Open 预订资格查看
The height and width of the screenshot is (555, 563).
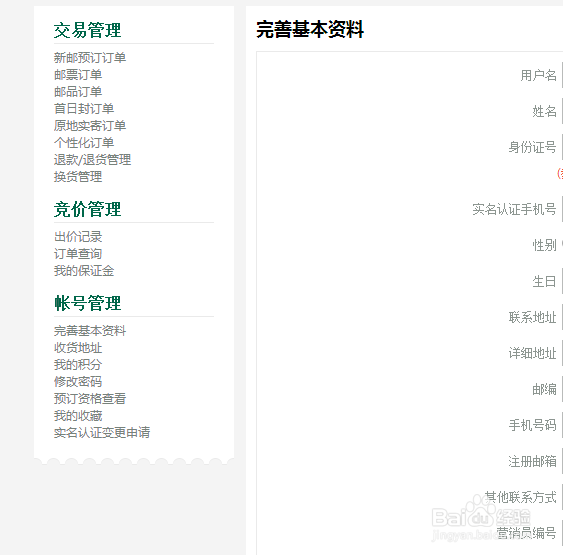pyautogui.click(x=90, y=398)
